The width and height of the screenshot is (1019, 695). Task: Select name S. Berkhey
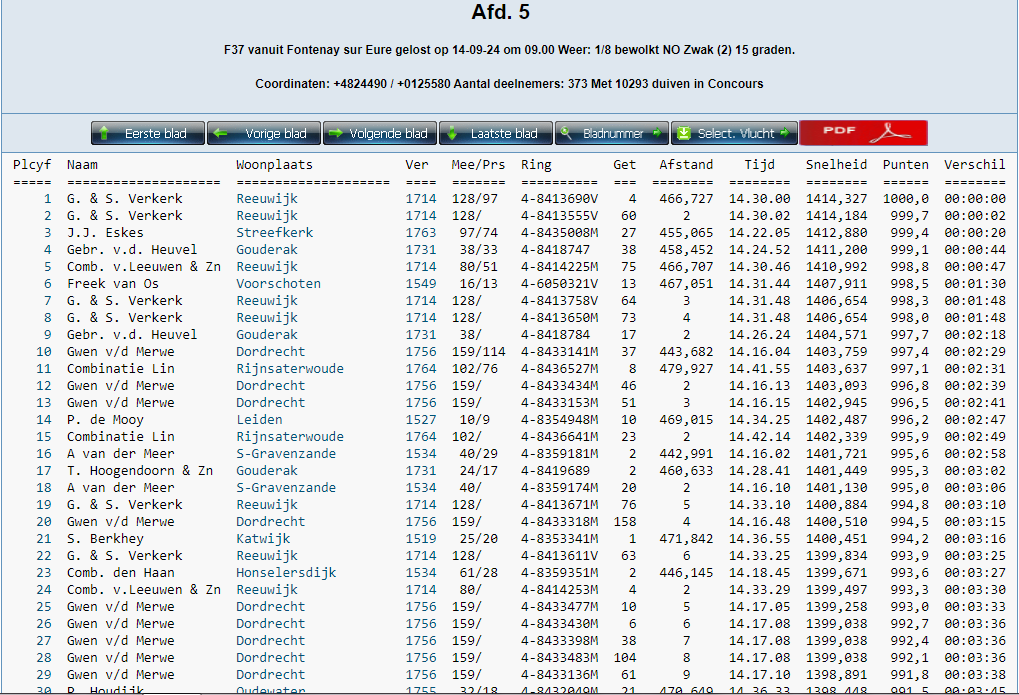pos(105,539)
